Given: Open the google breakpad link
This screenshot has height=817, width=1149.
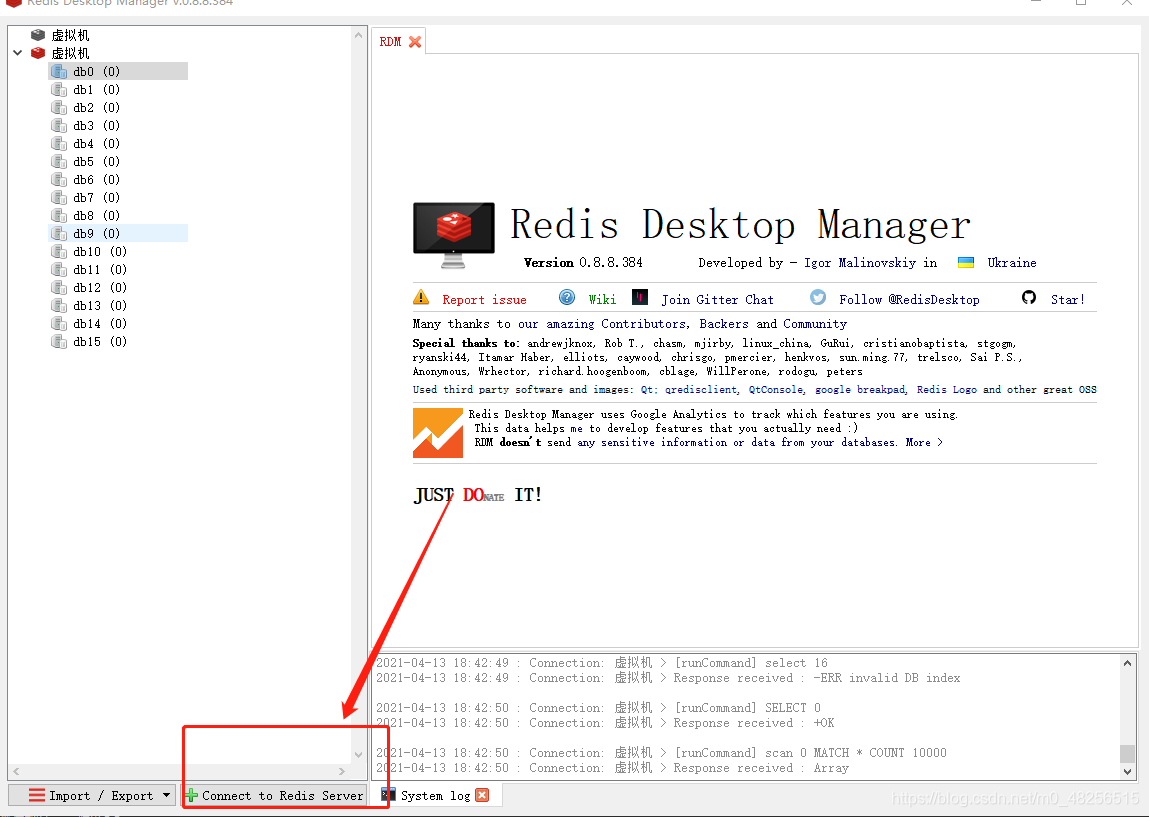Looking at the screenshot, I should click(x=860, y=390).
